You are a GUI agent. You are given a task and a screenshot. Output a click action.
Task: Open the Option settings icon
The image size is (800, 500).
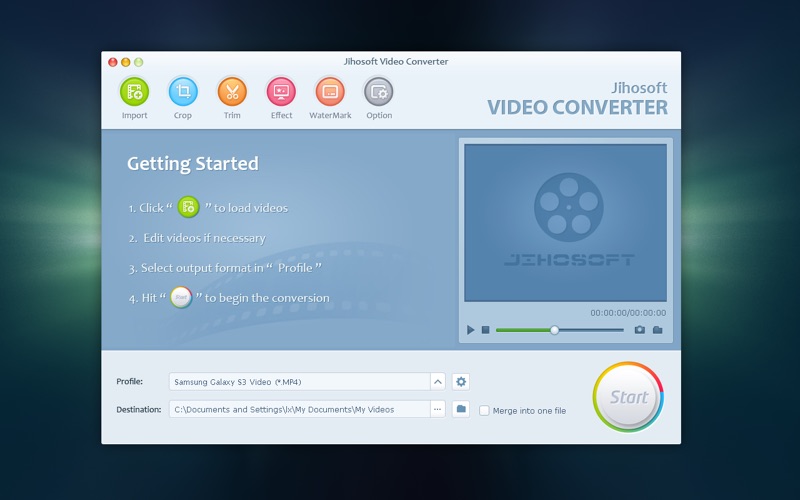(x=379, y=92)
